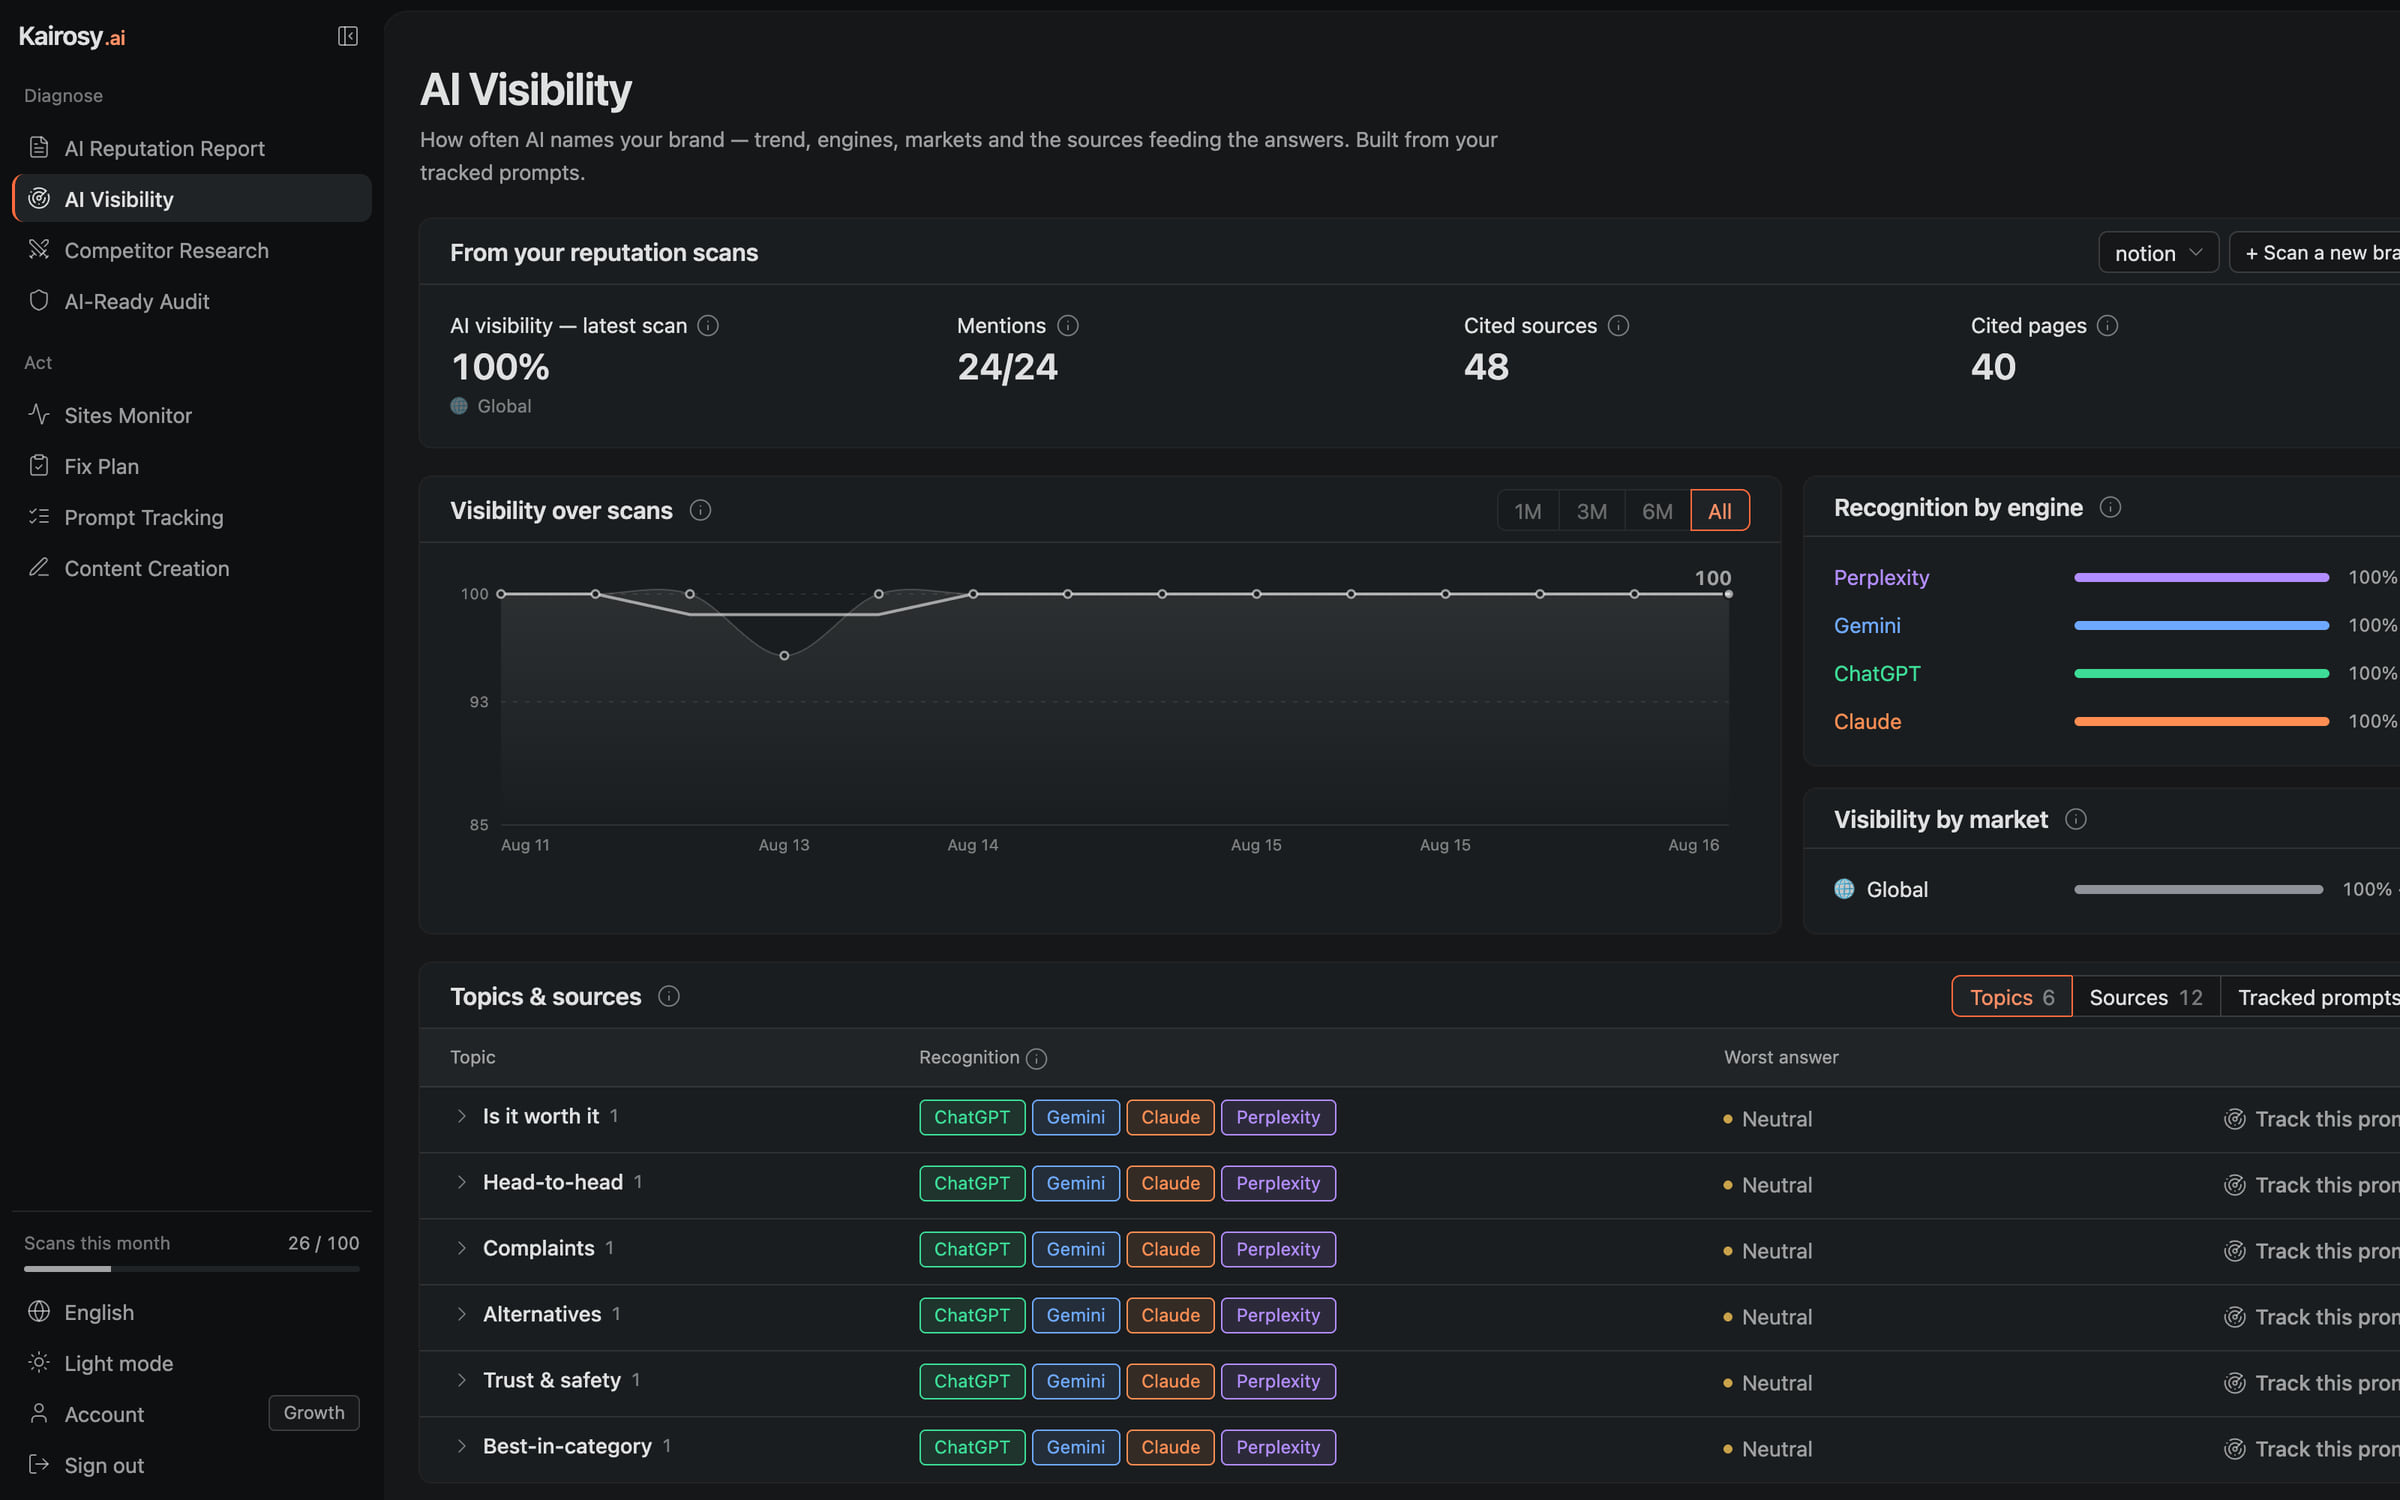Open info tooltip next to Cited pages
The image size is (2400, 1500).
tap(2107, 326)
